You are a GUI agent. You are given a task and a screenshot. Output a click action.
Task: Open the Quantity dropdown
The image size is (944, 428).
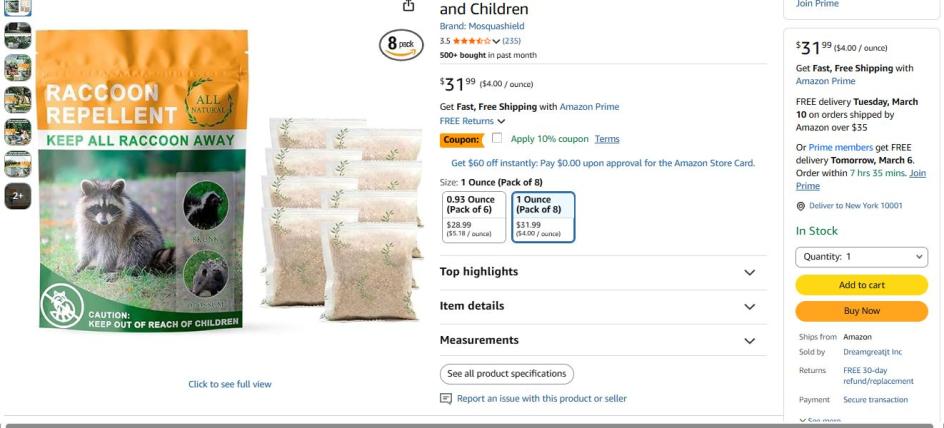click(862, 257)
